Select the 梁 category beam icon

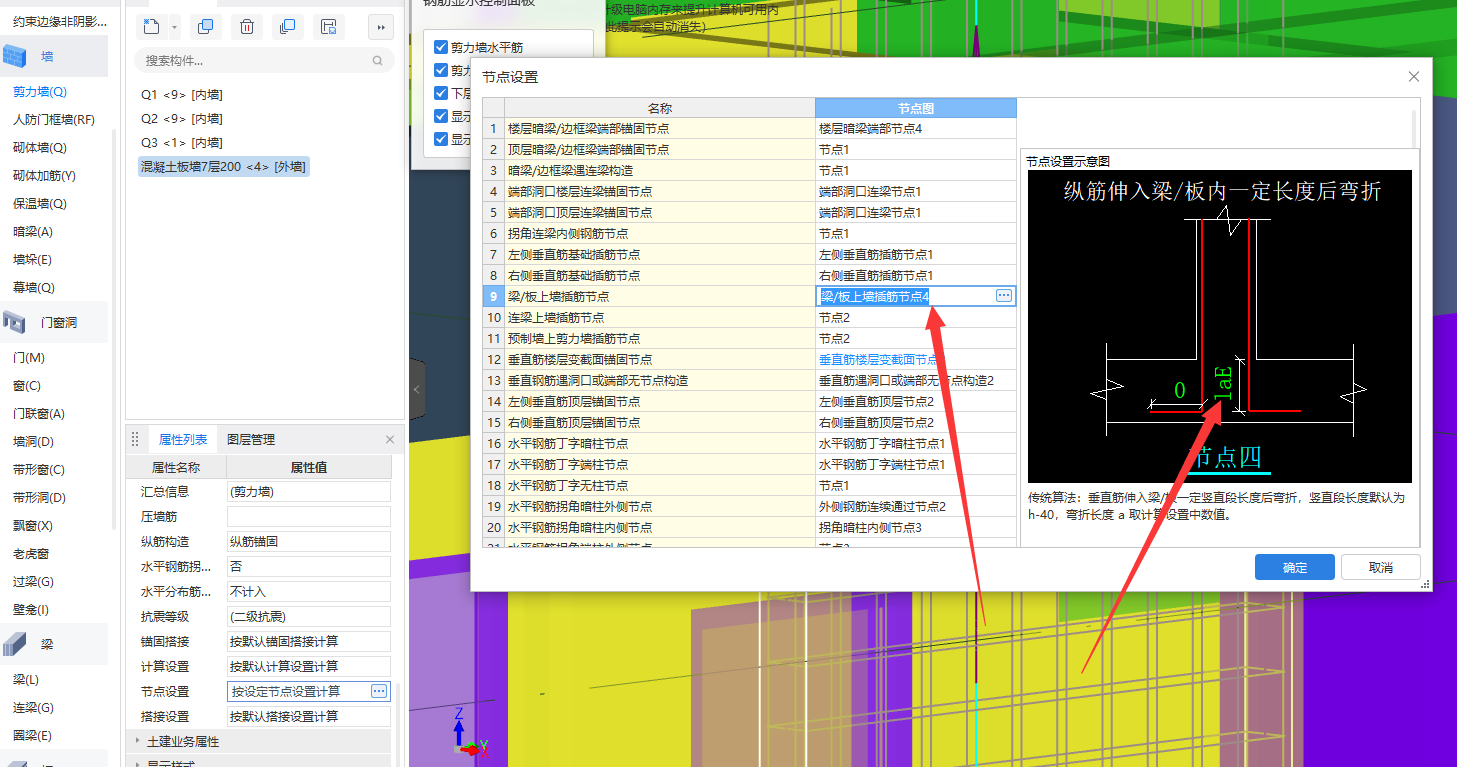[x=15, y=644]
